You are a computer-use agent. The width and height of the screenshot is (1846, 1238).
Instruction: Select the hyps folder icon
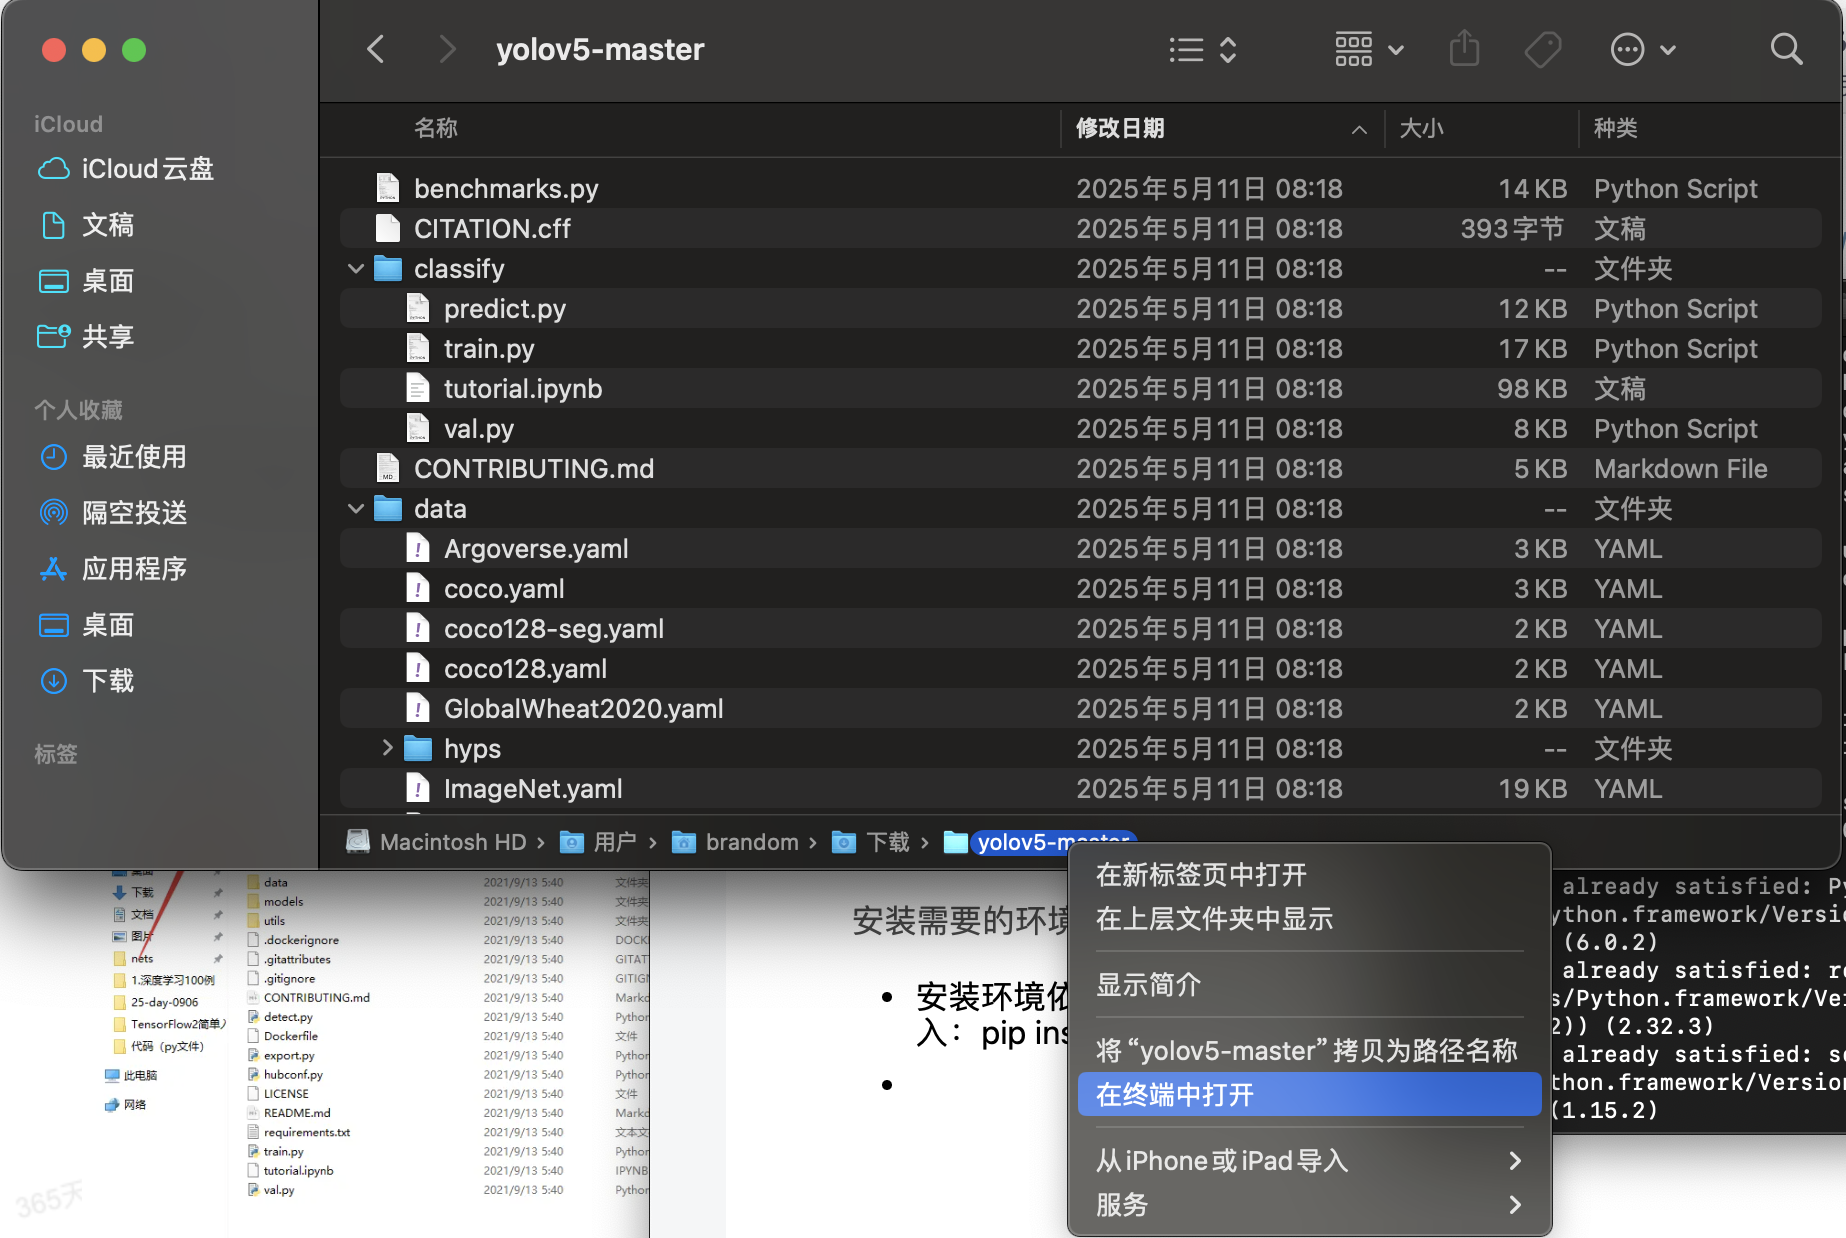418,748
